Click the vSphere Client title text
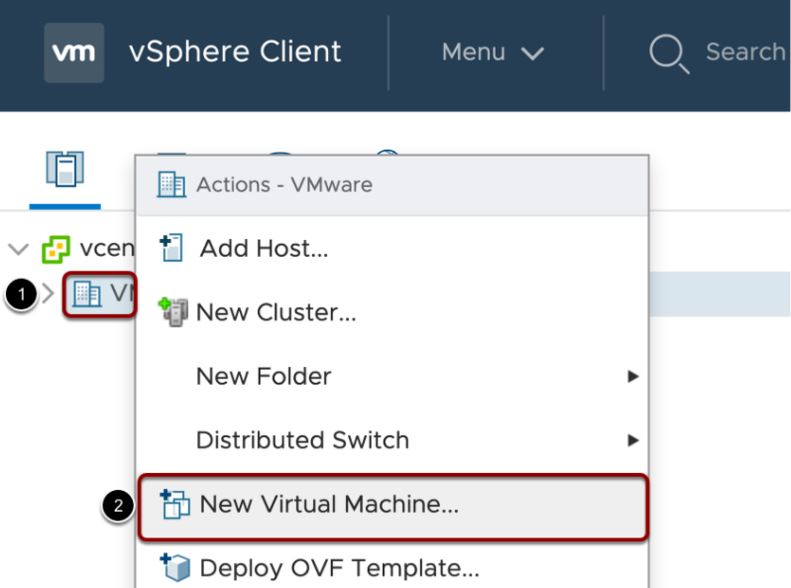 point(235,52)
